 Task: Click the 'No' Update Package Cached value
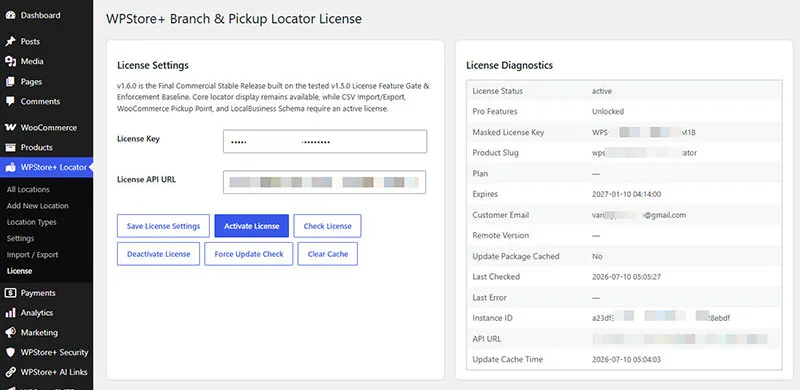point(597,256)
